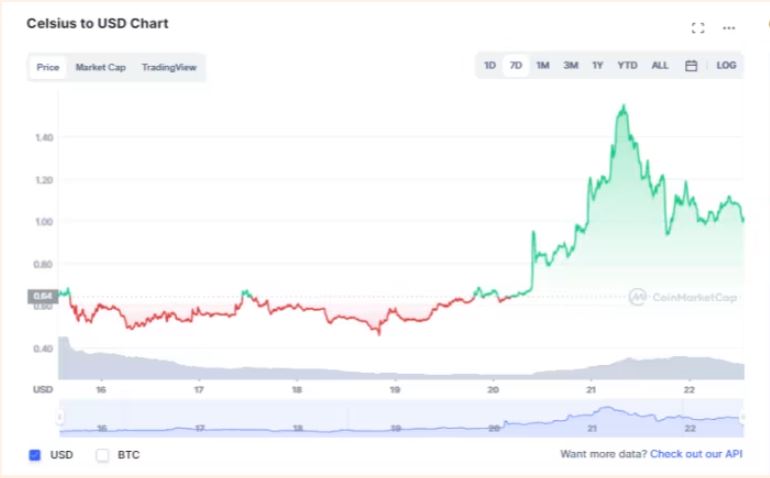This screenshot has height=478, width=770.
Task: Open the Check out our API link
Action: [x=696, y=454]
